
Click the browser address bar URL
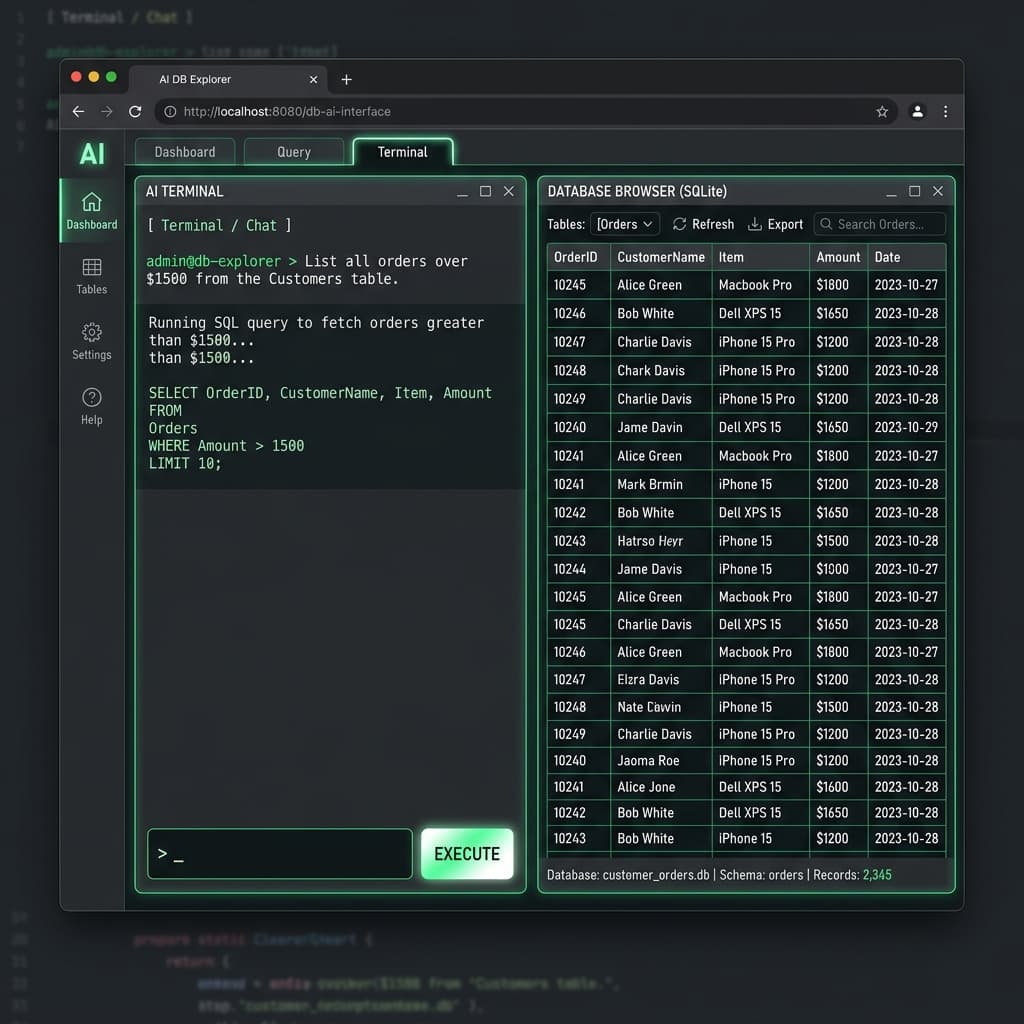click(287, 112)
